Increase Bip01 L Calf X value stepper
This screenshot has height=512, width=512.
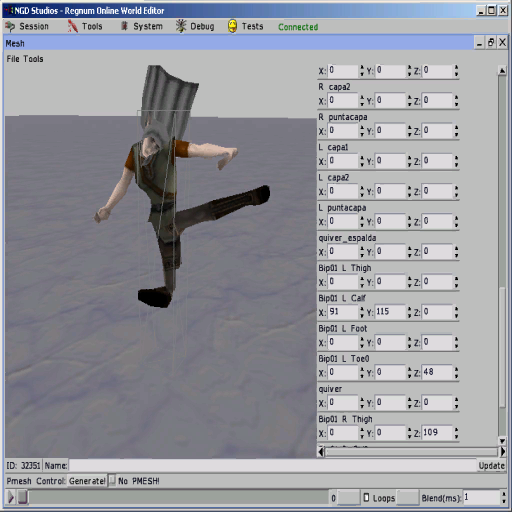coord(362,309)
